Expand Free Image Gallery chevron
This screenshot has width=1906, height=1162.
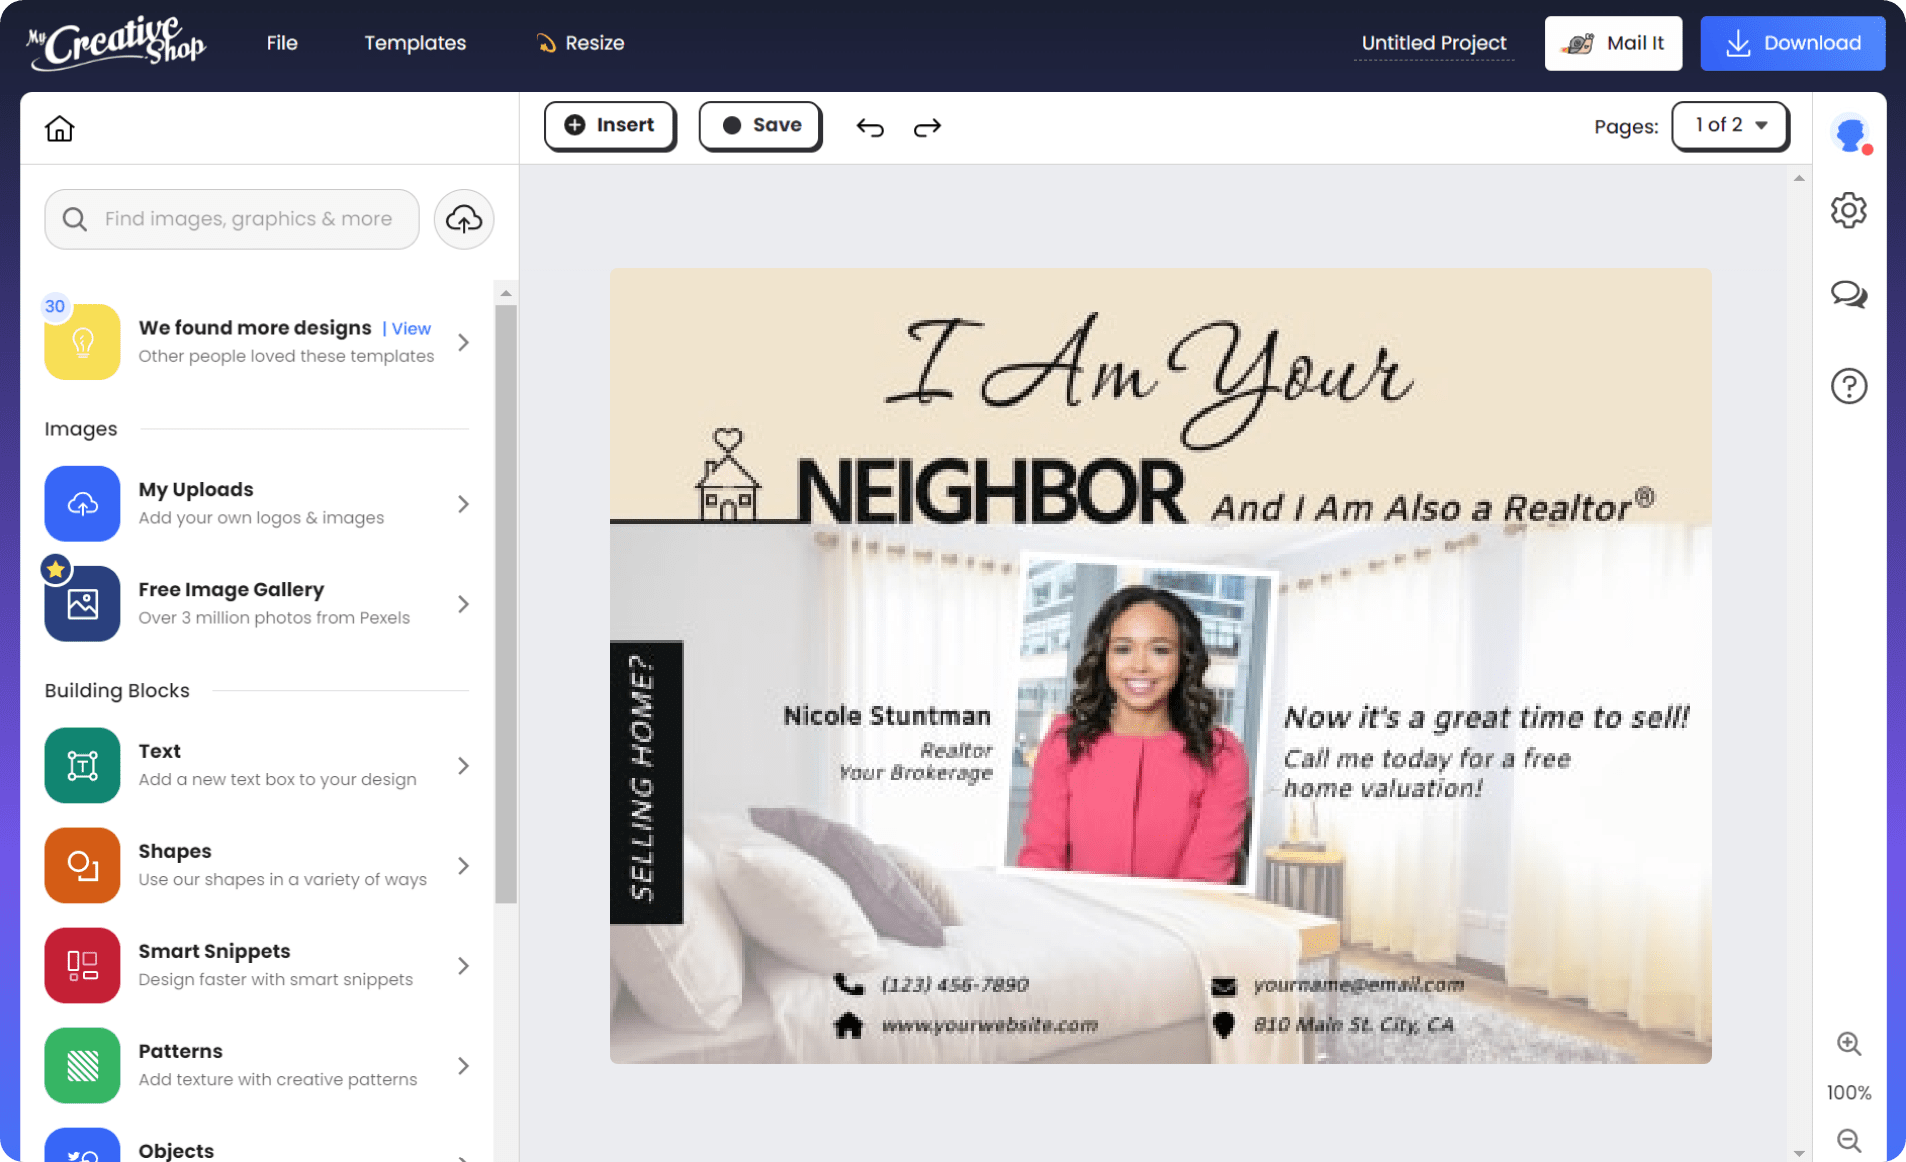tap(463, 604)
